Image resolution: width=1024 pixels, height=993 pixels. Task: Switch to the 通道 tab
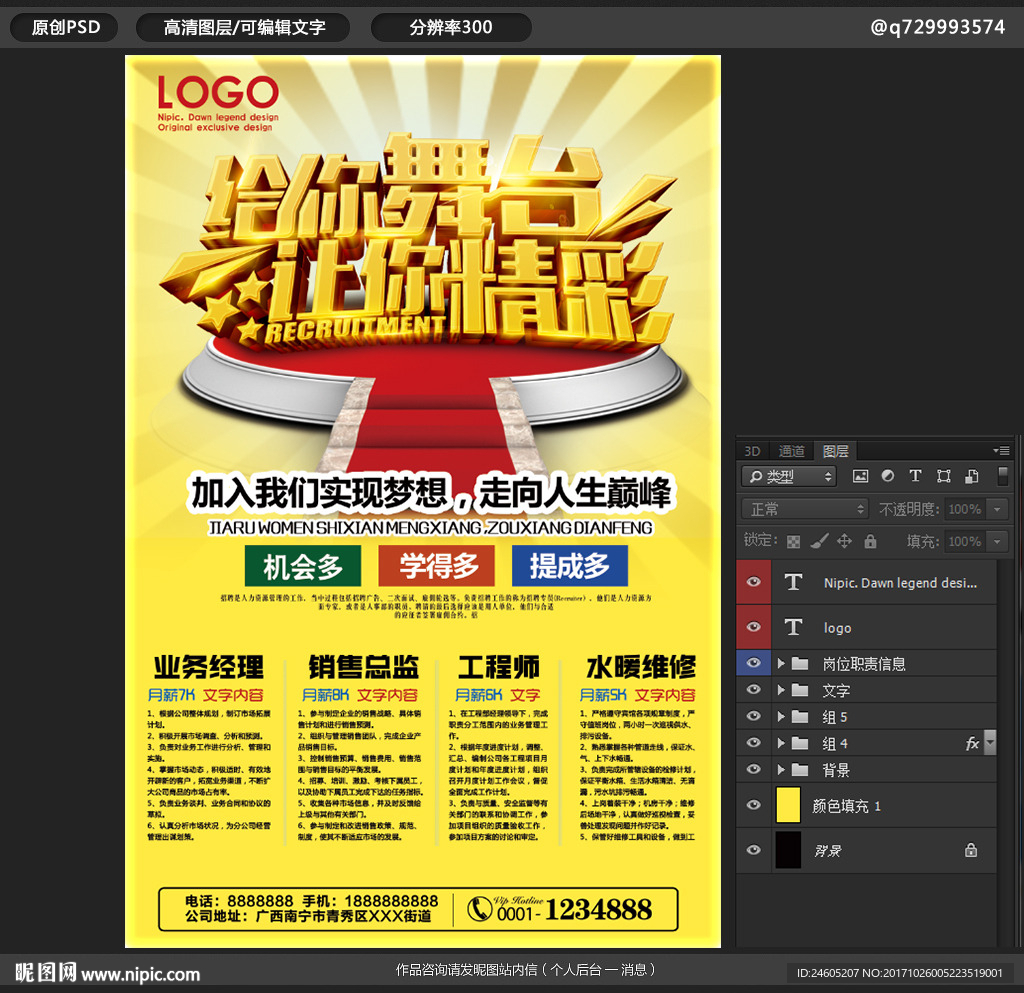point(792,451)
